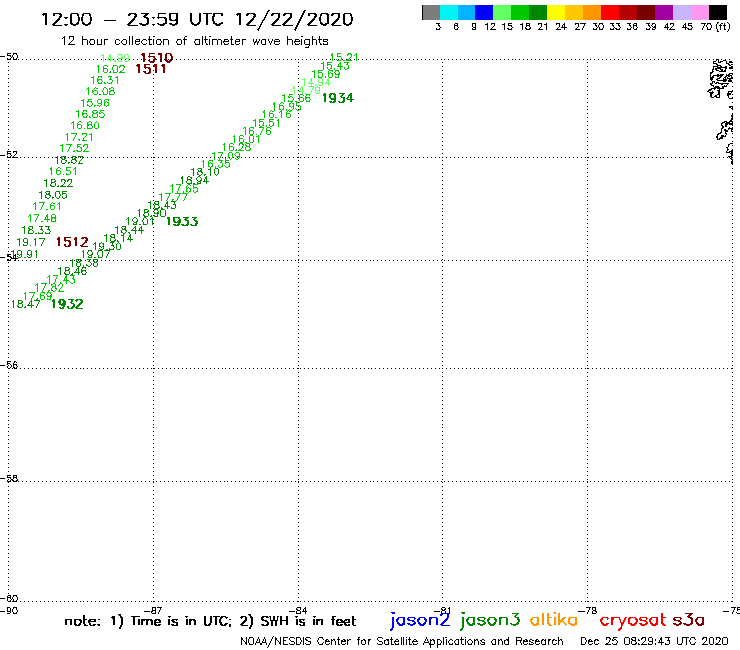
Task: Click the jason3 satellite legend label
Action: point(490,620)
